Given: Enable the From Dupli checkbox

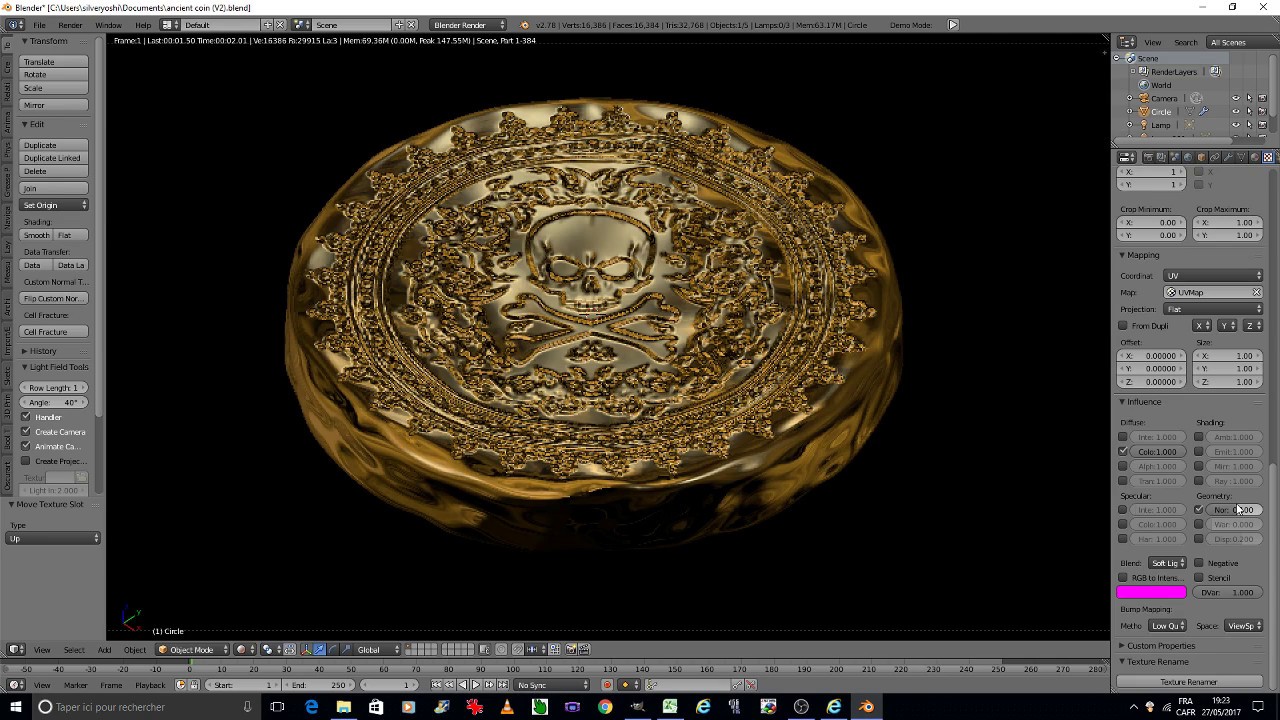Looking at the screenshot, I should point(1123,326).
